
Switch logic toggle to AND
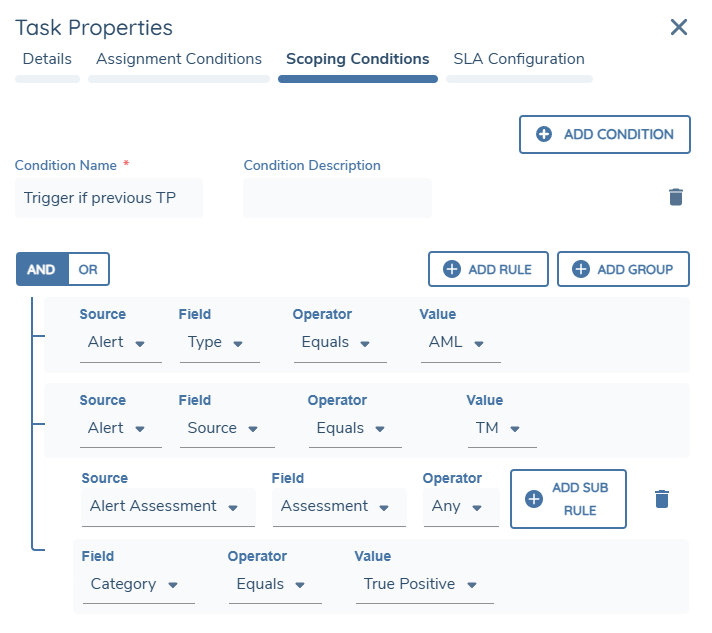tap(42, 269)
